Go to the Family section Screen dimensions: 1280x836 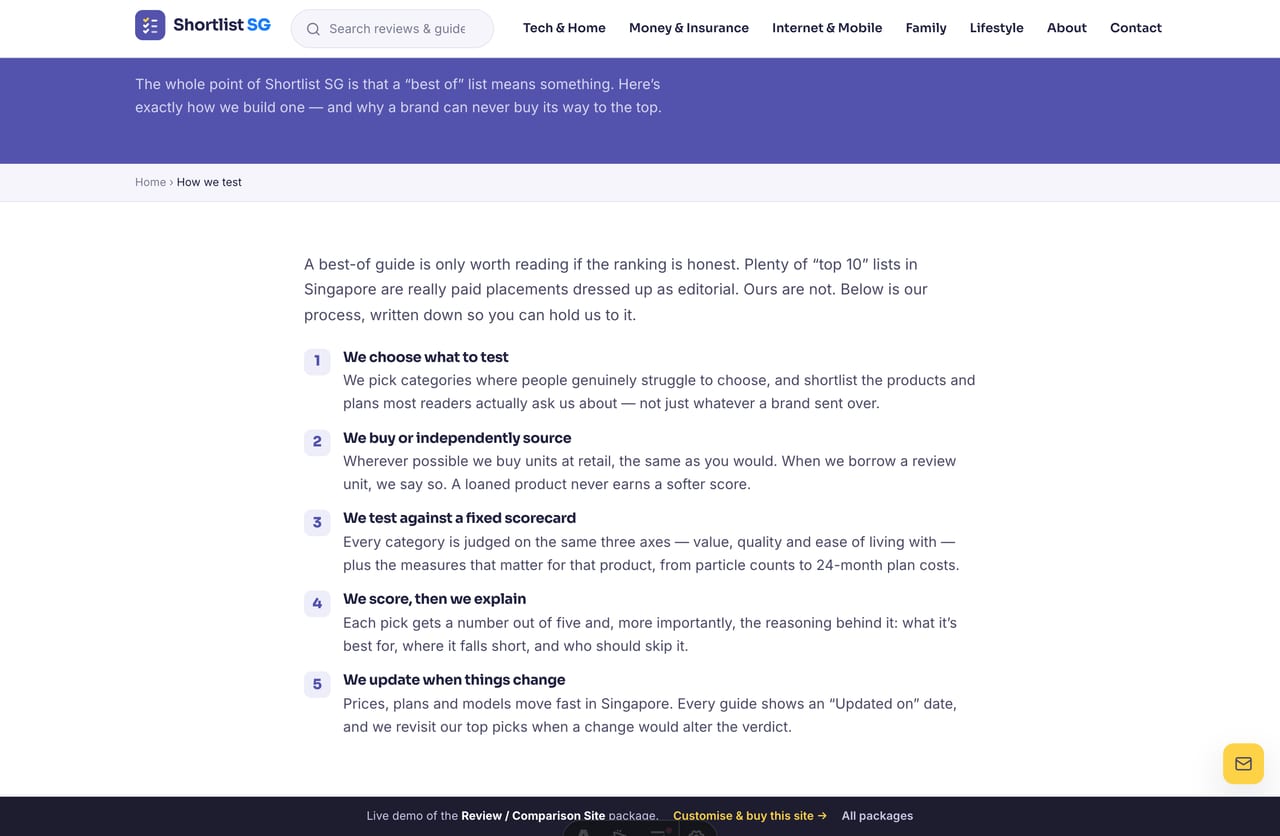click(x=926, y=28)
